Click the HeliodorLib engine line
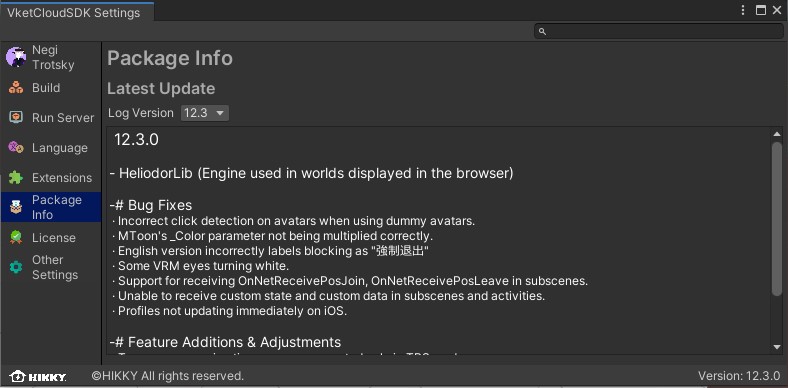788x388 pixels. [312, 173]
